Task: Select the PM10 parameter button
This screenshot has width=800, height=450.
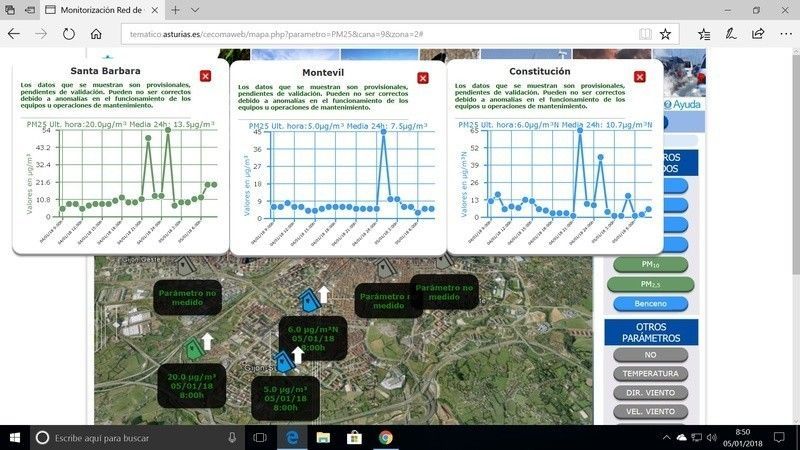Action: coord(647,265)
